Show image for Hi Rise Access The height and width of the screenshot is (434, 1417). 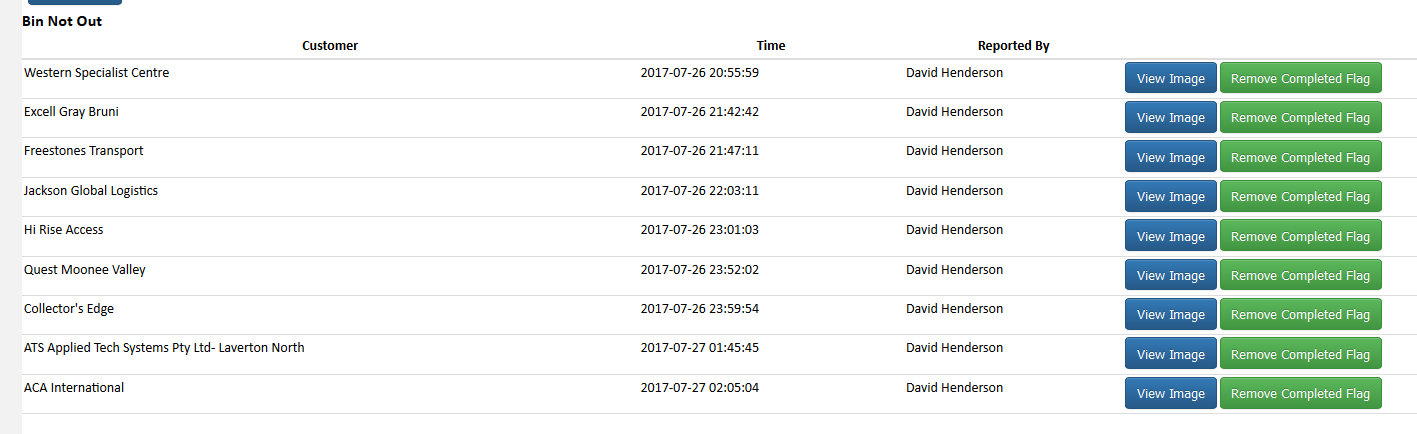tap(1171, 236)
